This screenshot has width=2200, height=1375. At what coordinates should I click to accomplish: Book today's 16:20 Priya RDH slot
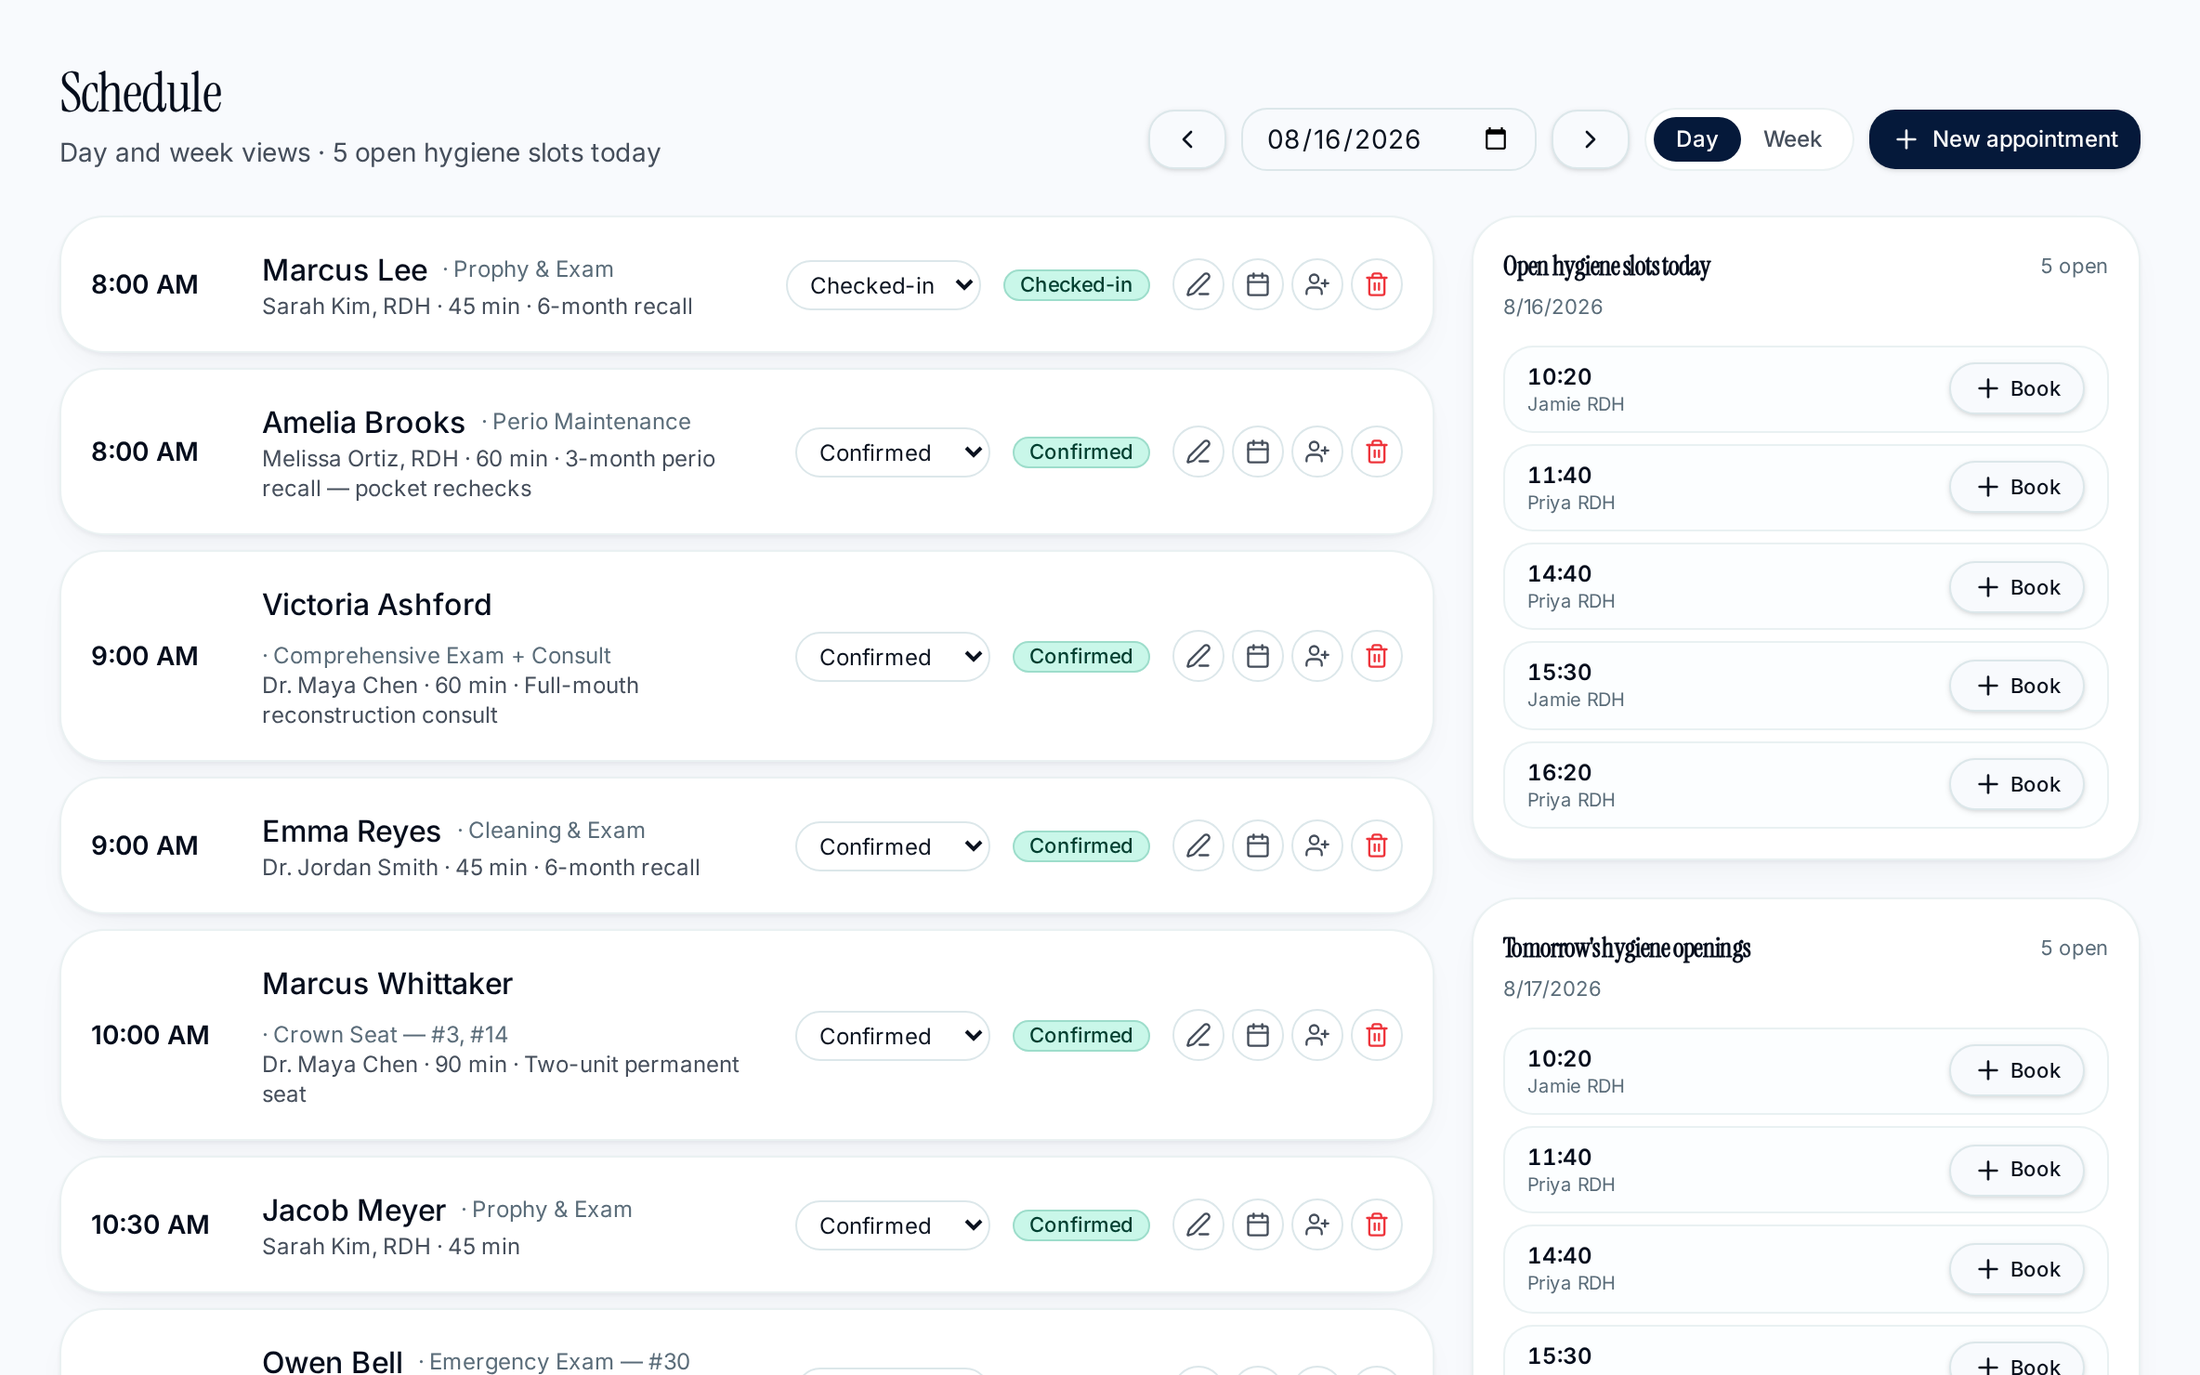[x=2016, y=784]
